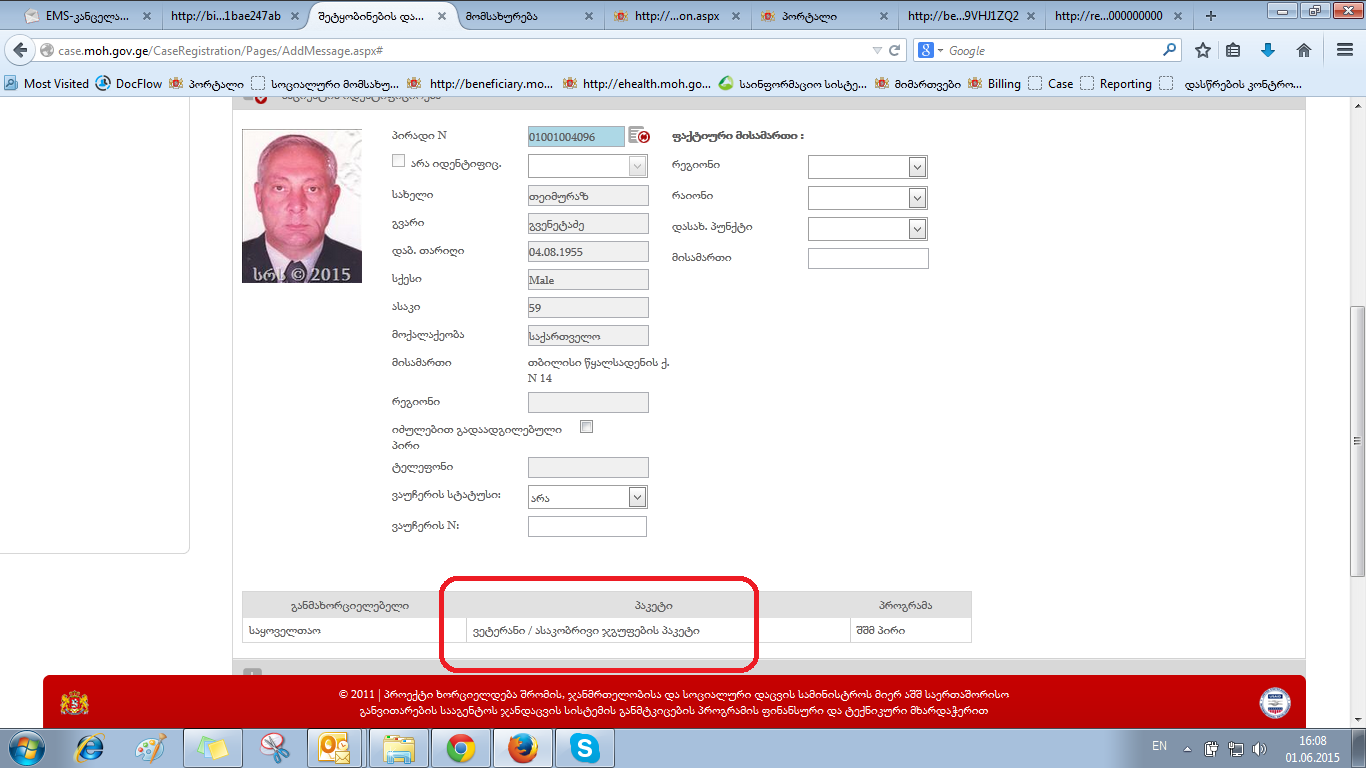Expand the 'ვაუჩერის სტატუსი' dropdown
1366x768 pixels.
[637, 497]
